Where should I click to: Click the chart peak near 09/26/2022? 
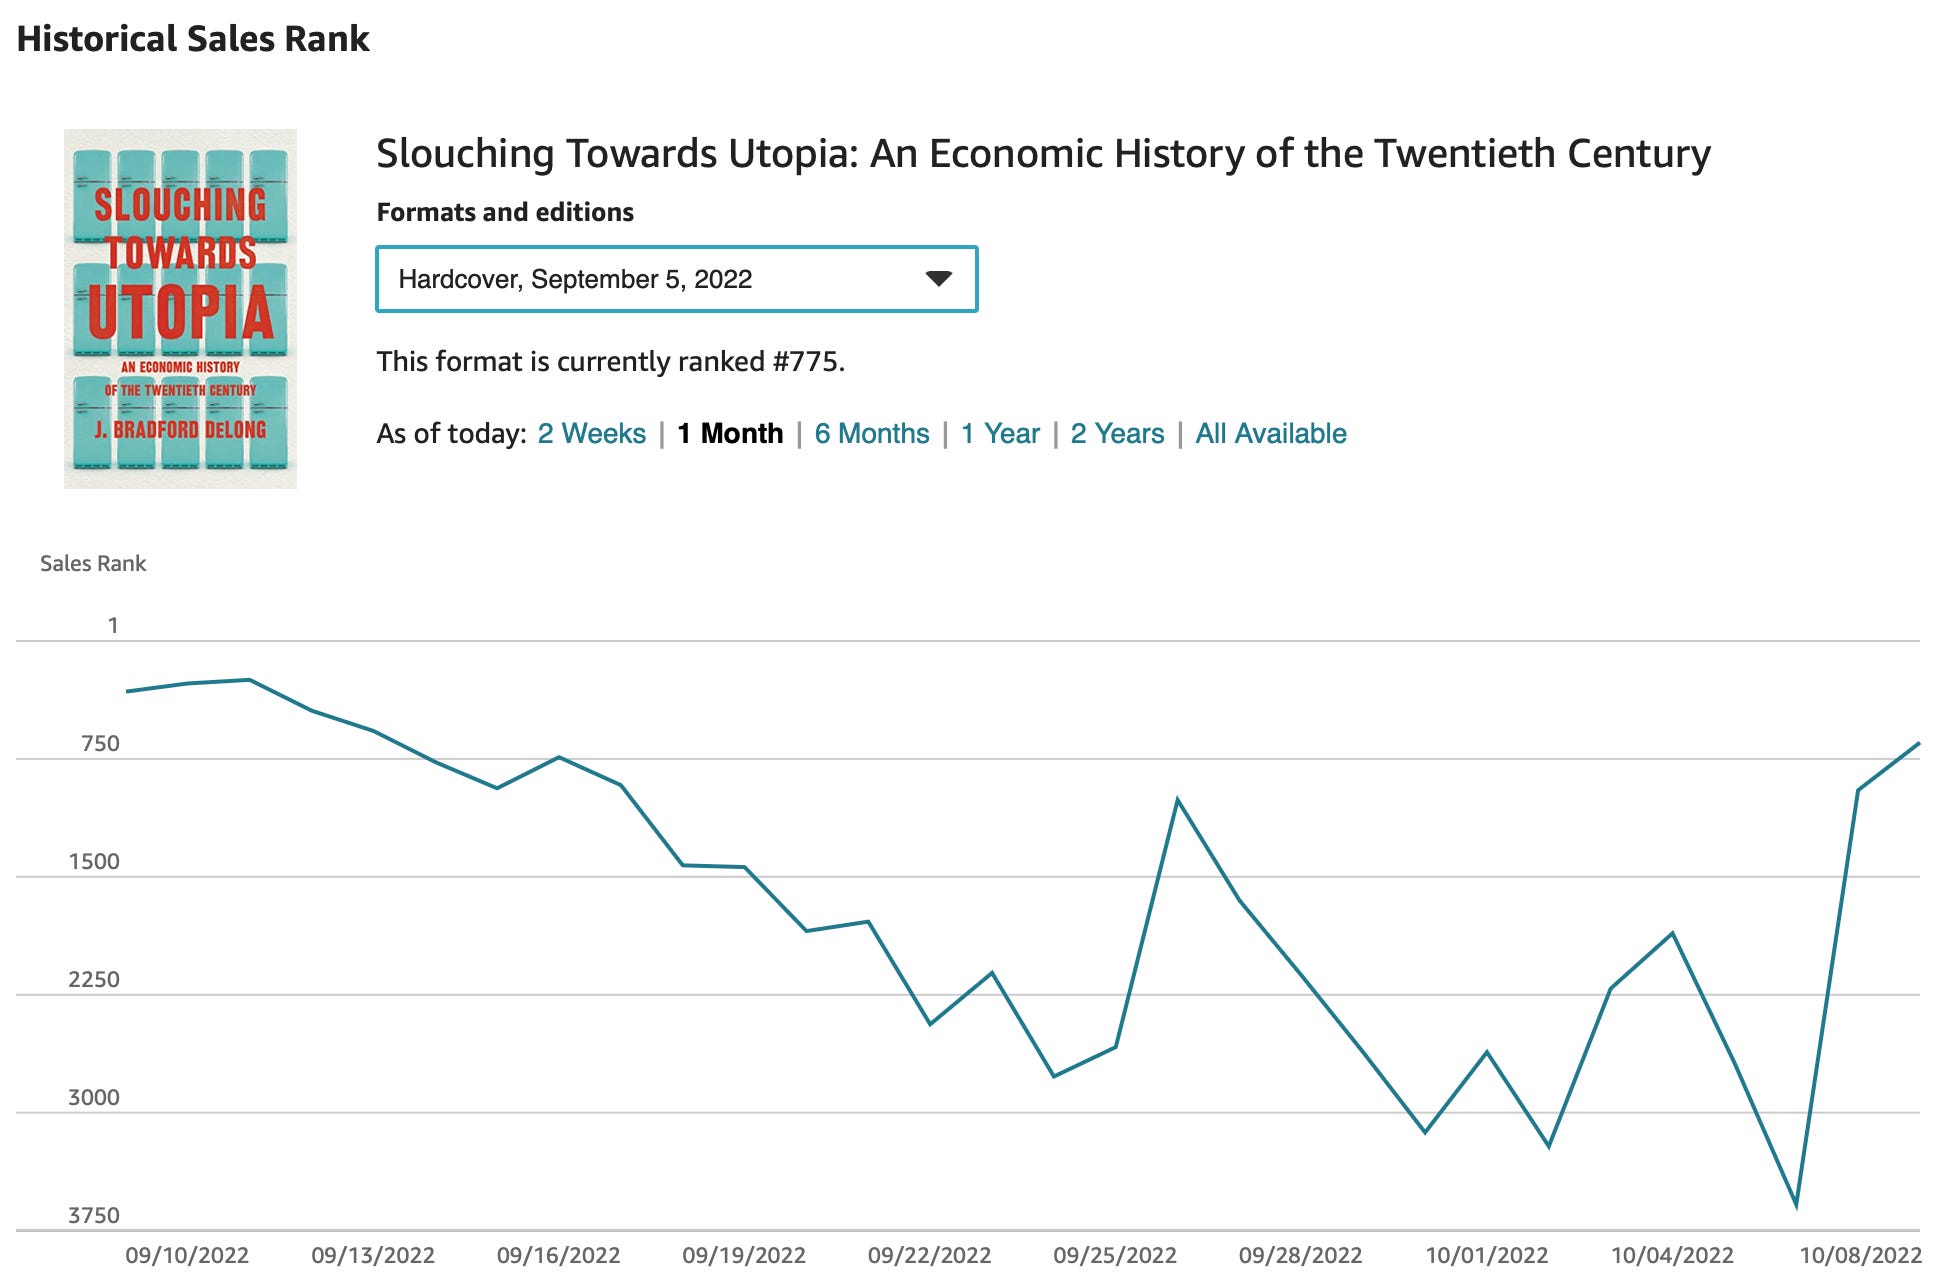tap(1178, 799)
